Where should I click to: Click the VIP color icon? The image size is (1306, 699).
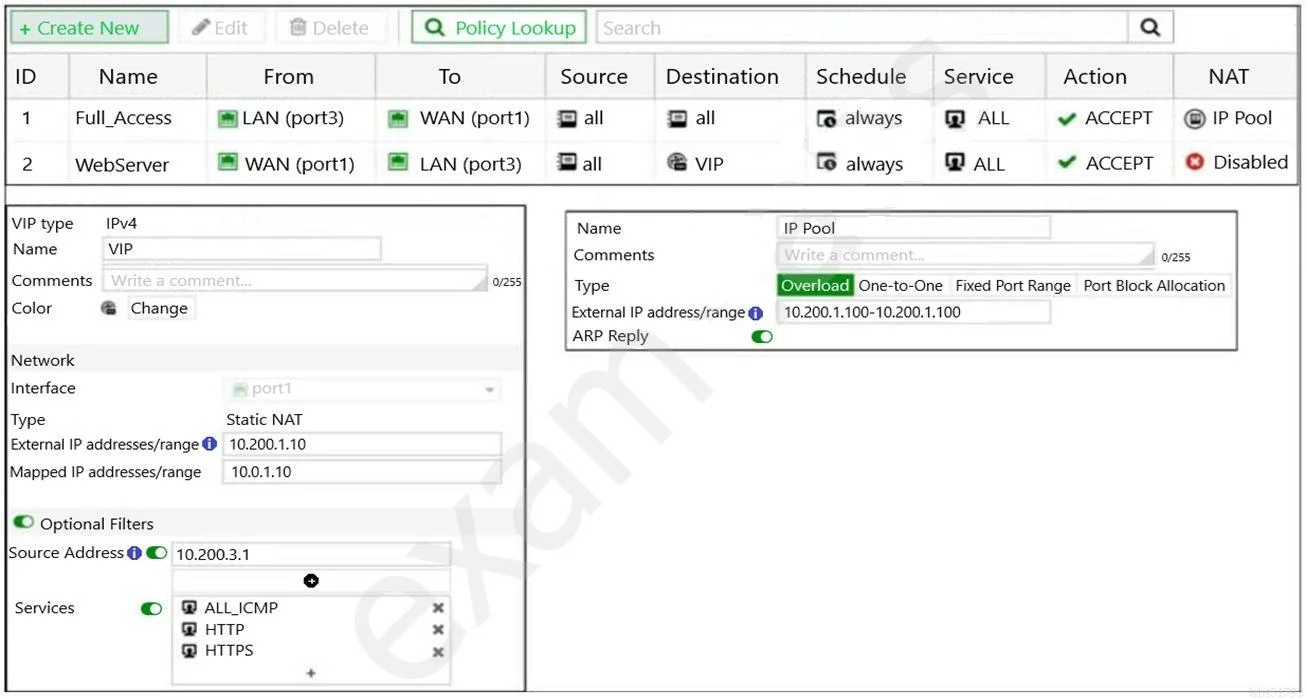point(109,308)
